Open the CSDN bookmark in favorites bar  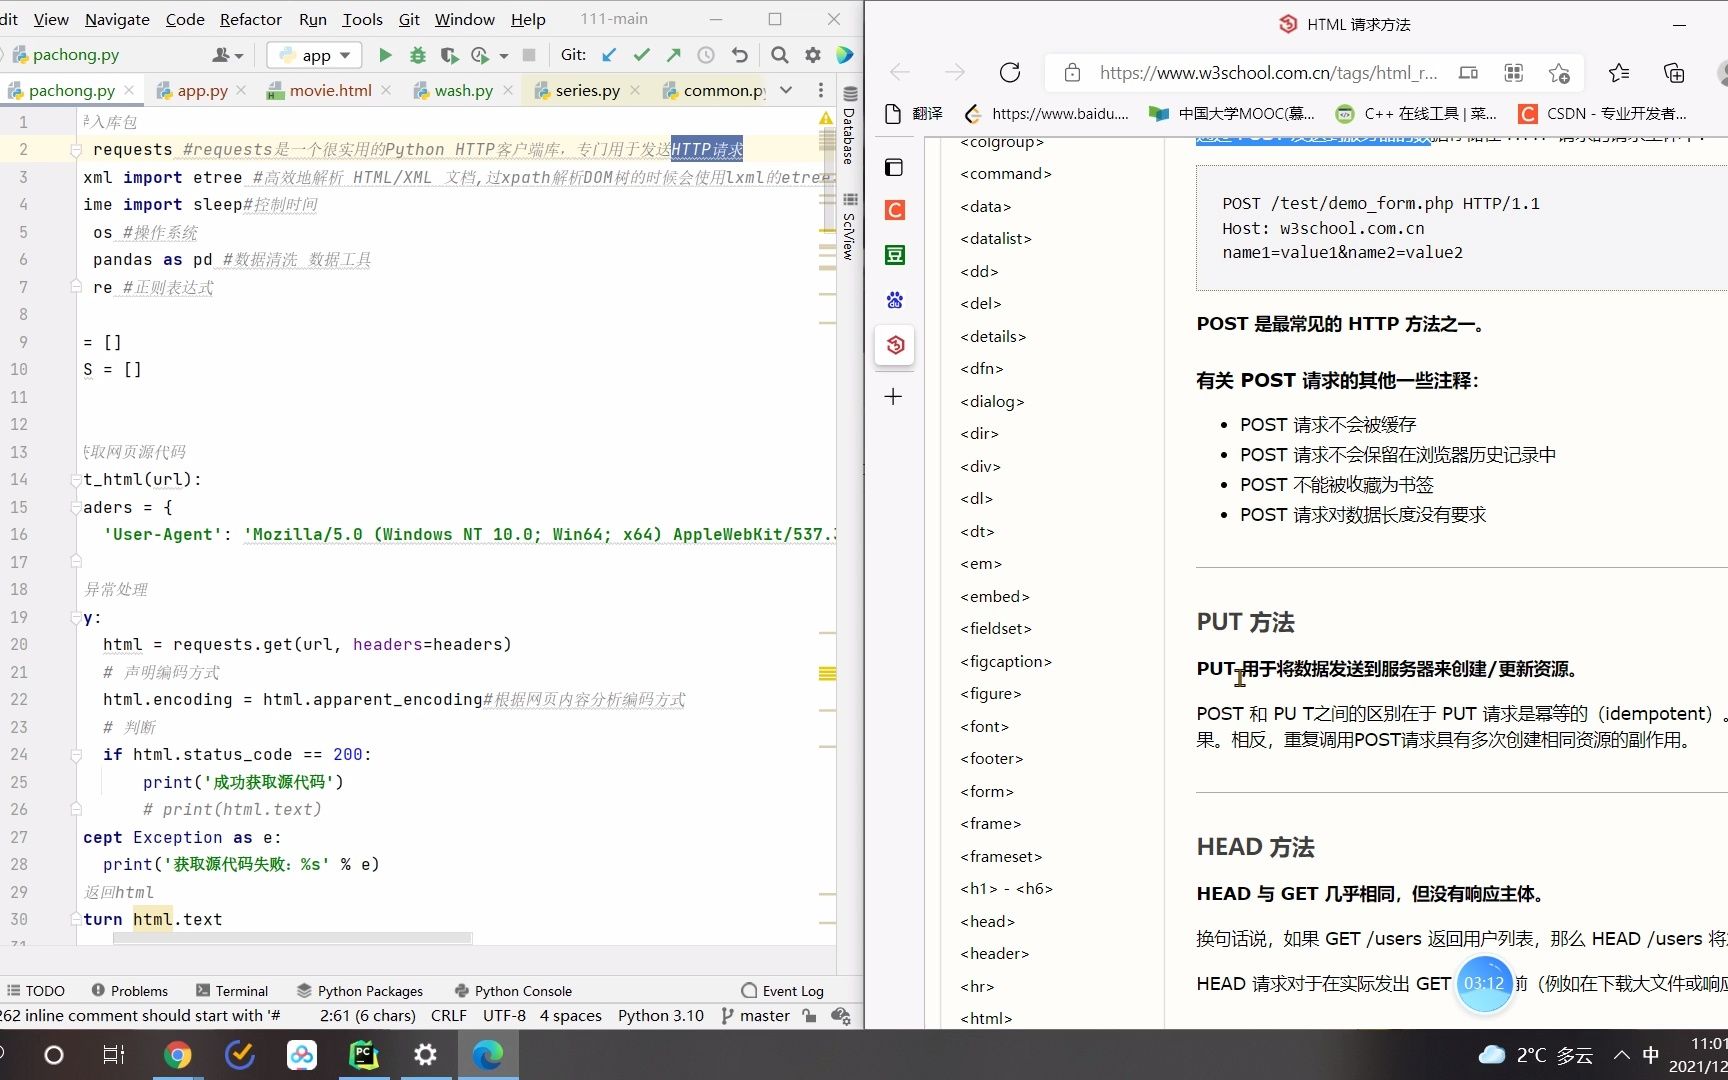[x=1602, y=113]
